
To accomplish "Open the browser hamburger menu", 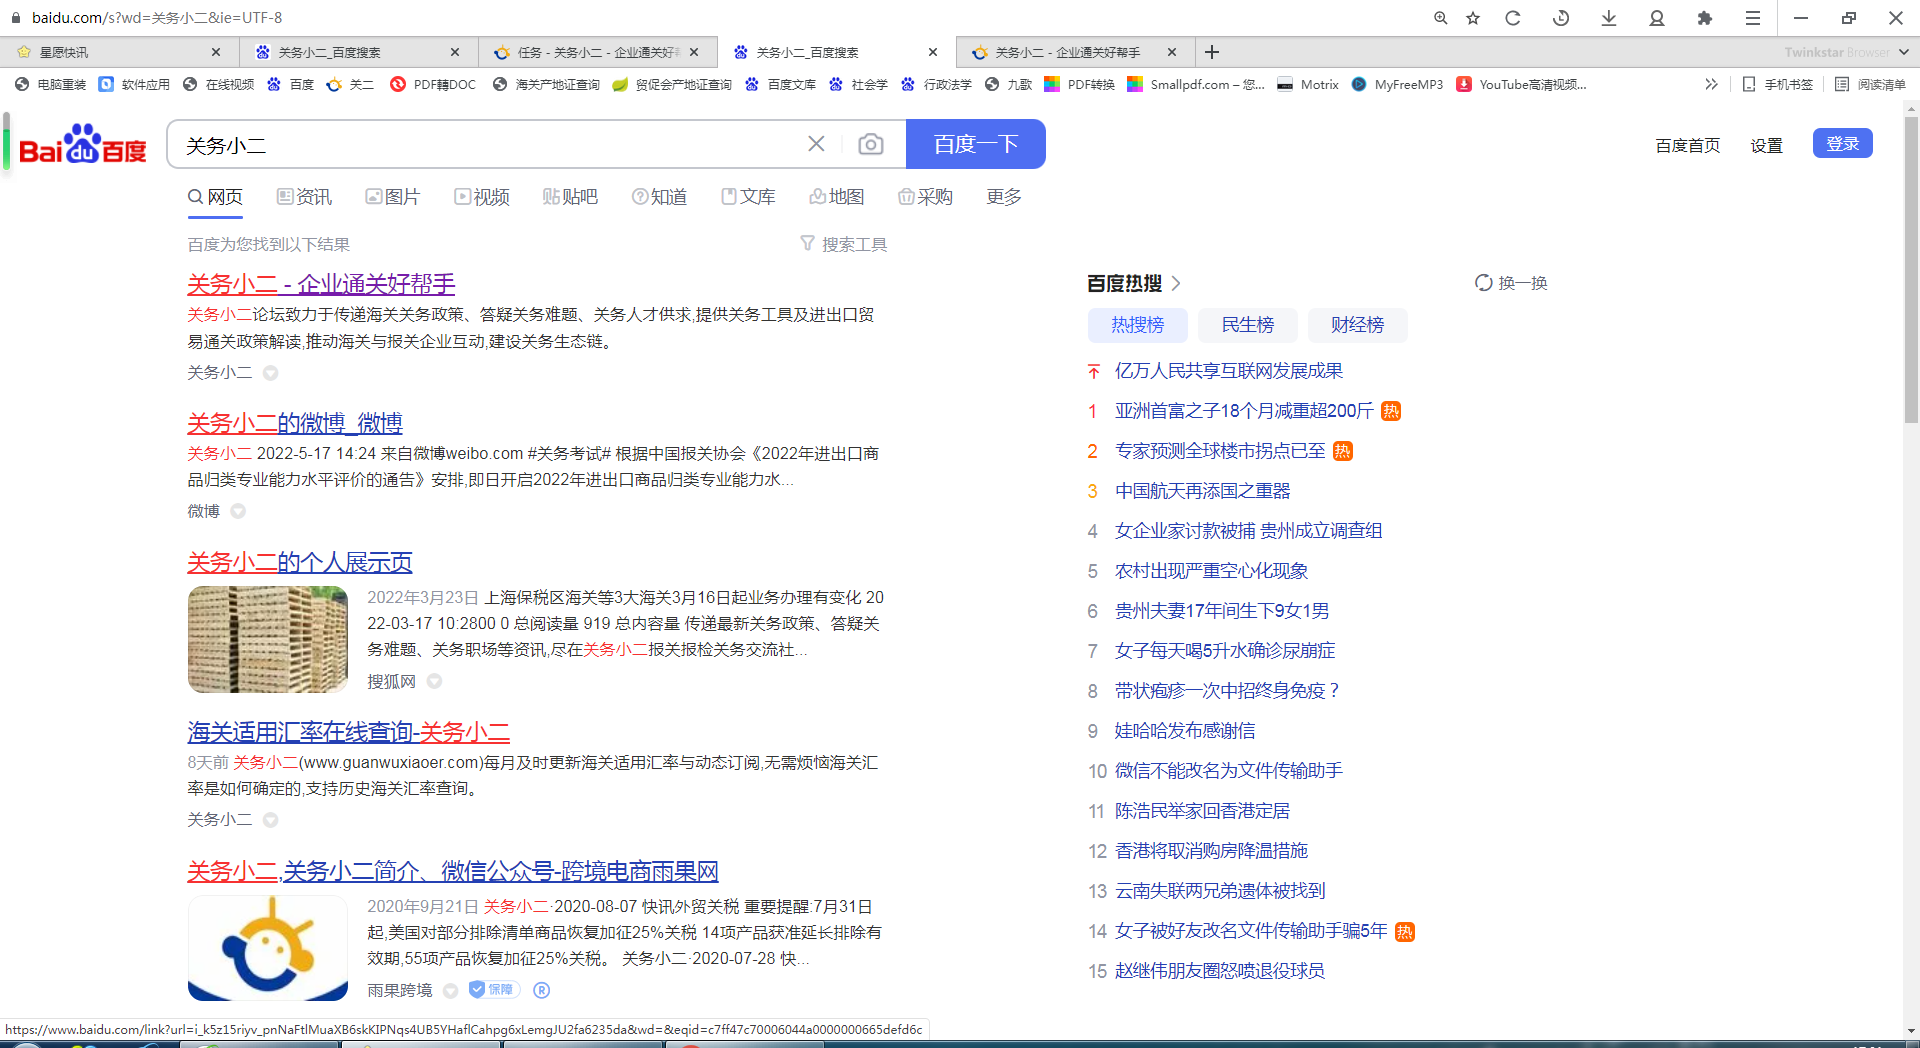I will click(1753, 18).
